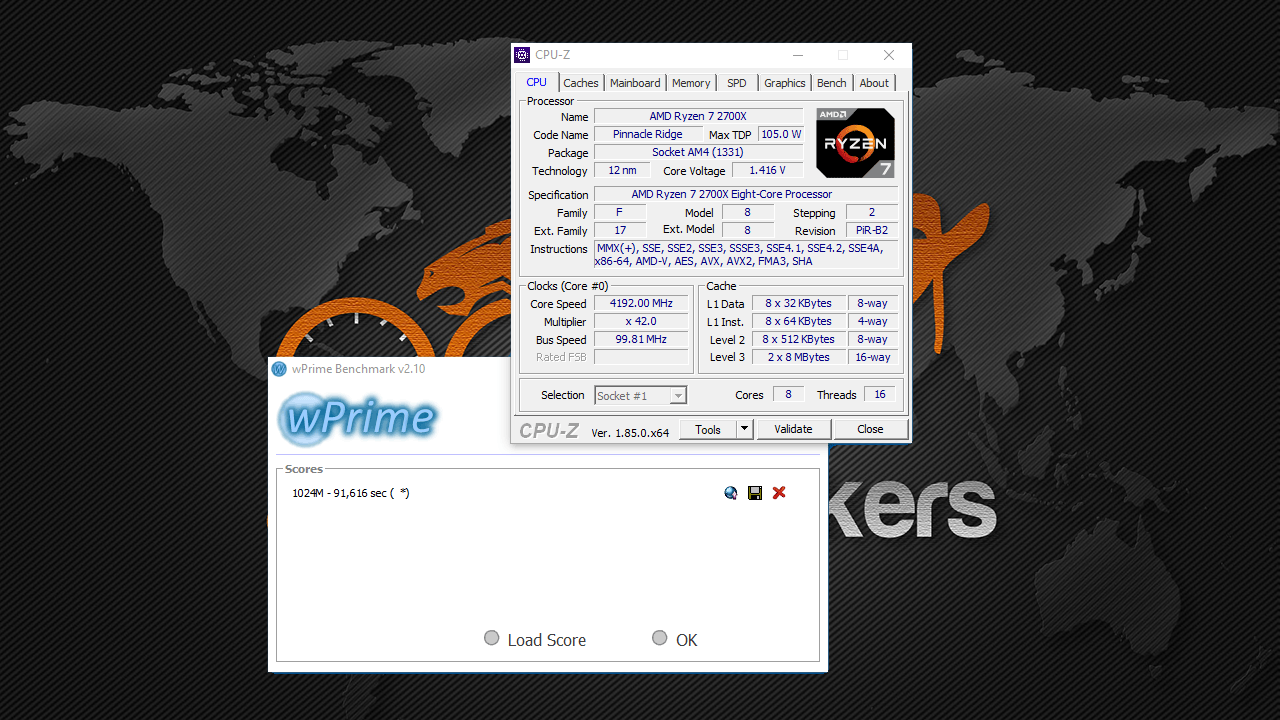Submit the wPrime score online via globe icon

tap(731, 493)
